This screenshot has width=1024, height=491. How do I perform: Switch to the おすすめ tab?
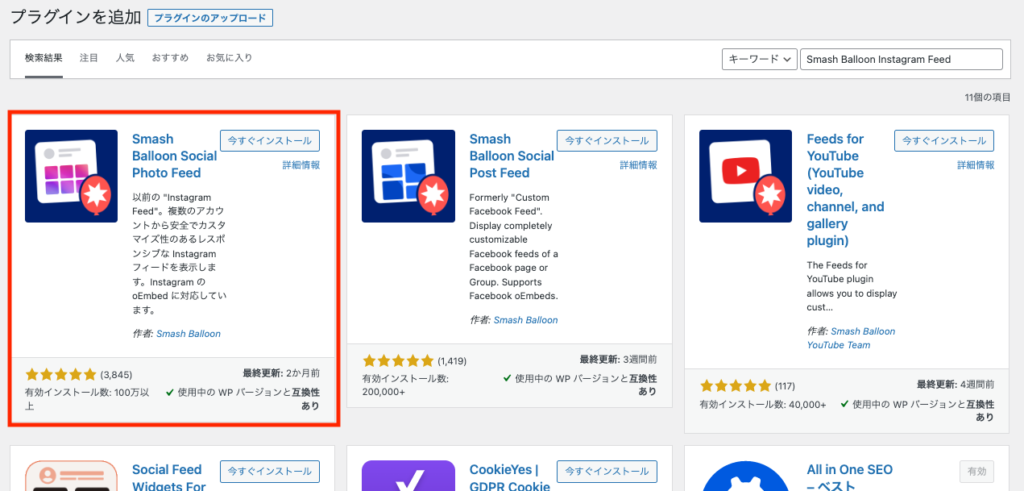pyautogui.click(x=170, y=58)
